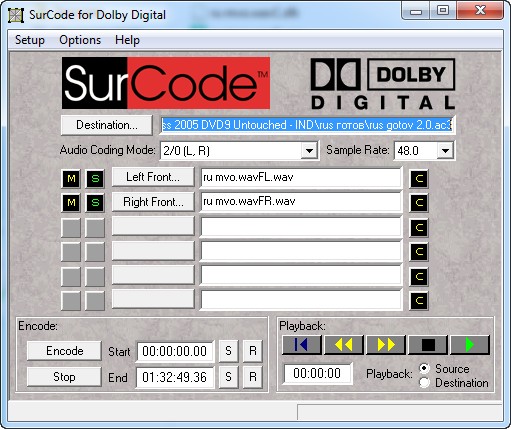Maximize the SurCode window
This screenshot has width=511, height=429.
pyautogui.click(x=443, y=11)
